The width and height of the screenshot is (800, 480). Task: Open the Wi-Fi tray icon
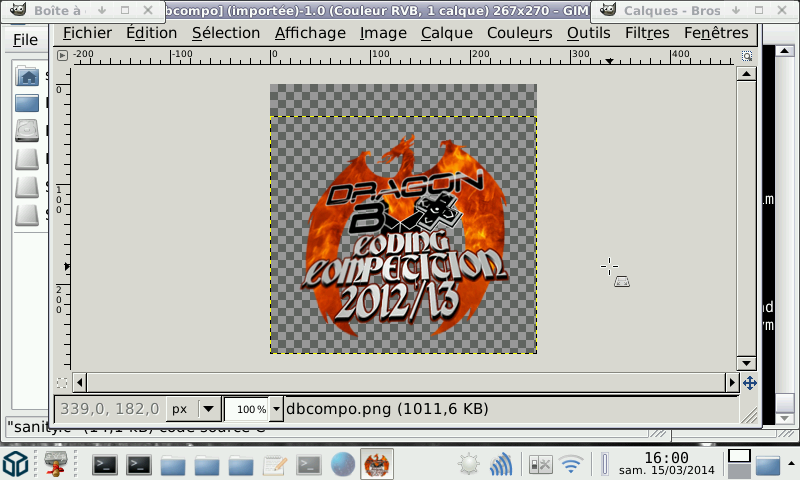(571, 465)
